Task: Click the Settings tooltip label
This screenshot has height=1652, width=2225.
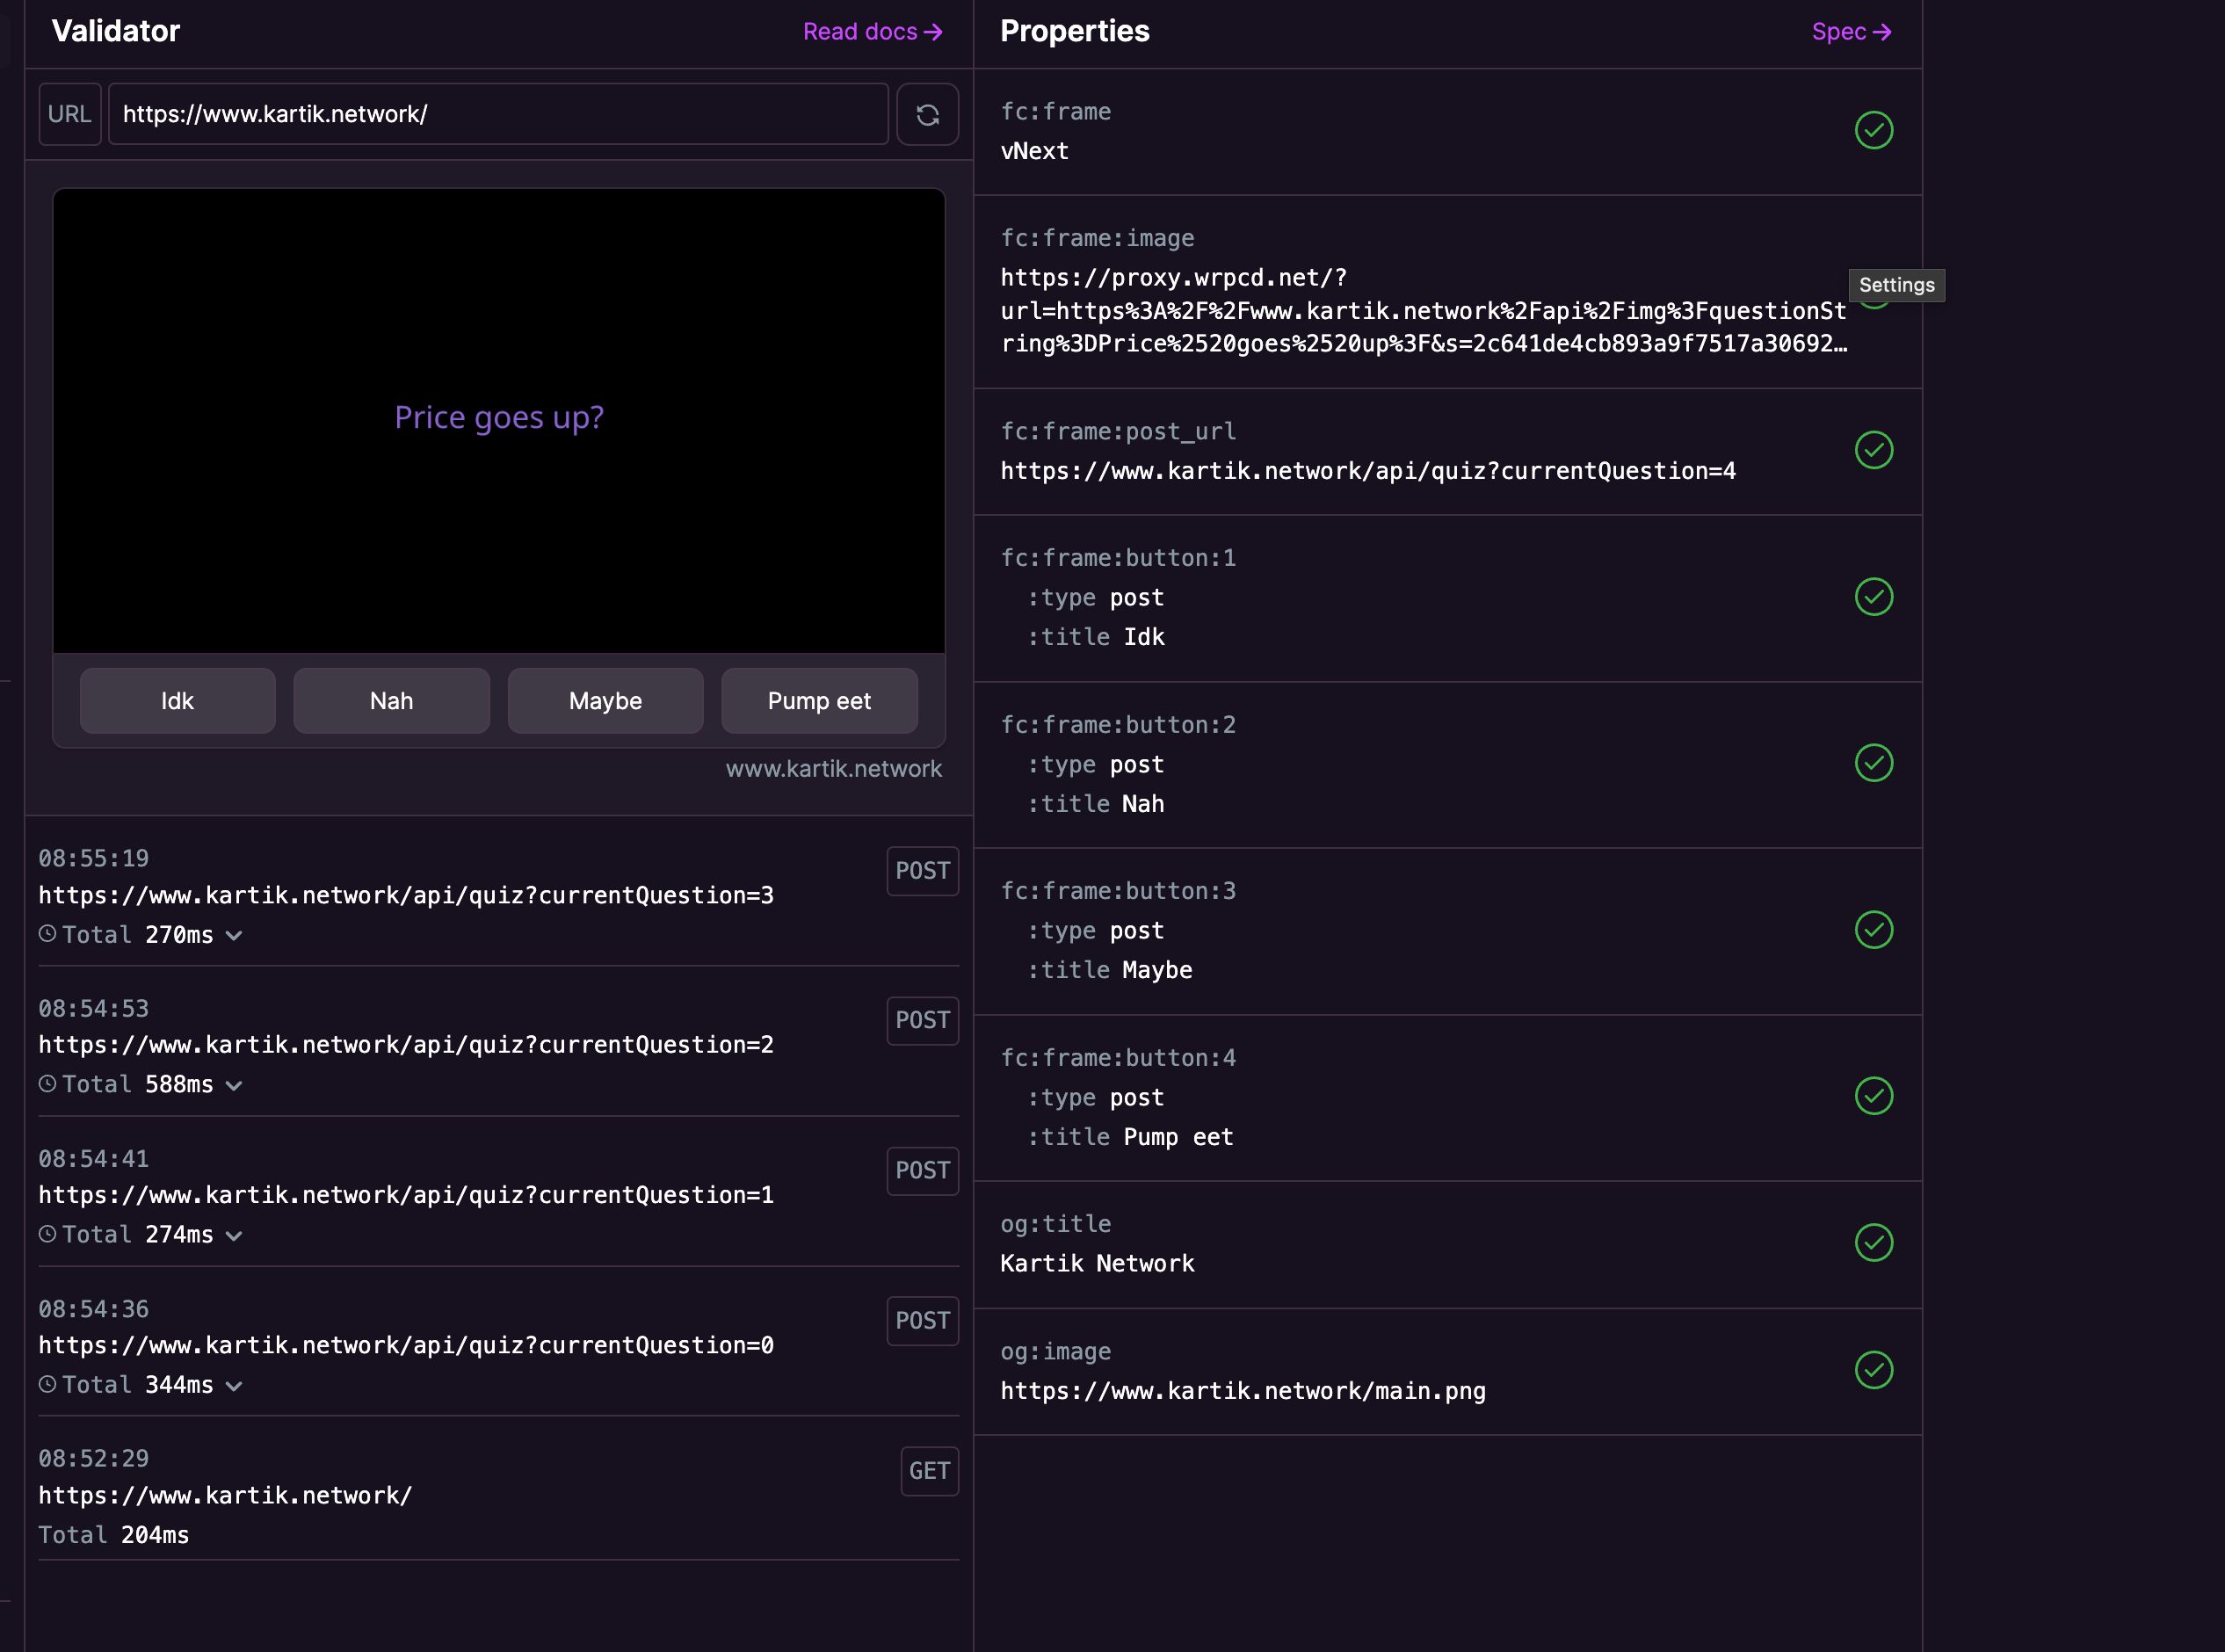Action: tap(1896, 285)
